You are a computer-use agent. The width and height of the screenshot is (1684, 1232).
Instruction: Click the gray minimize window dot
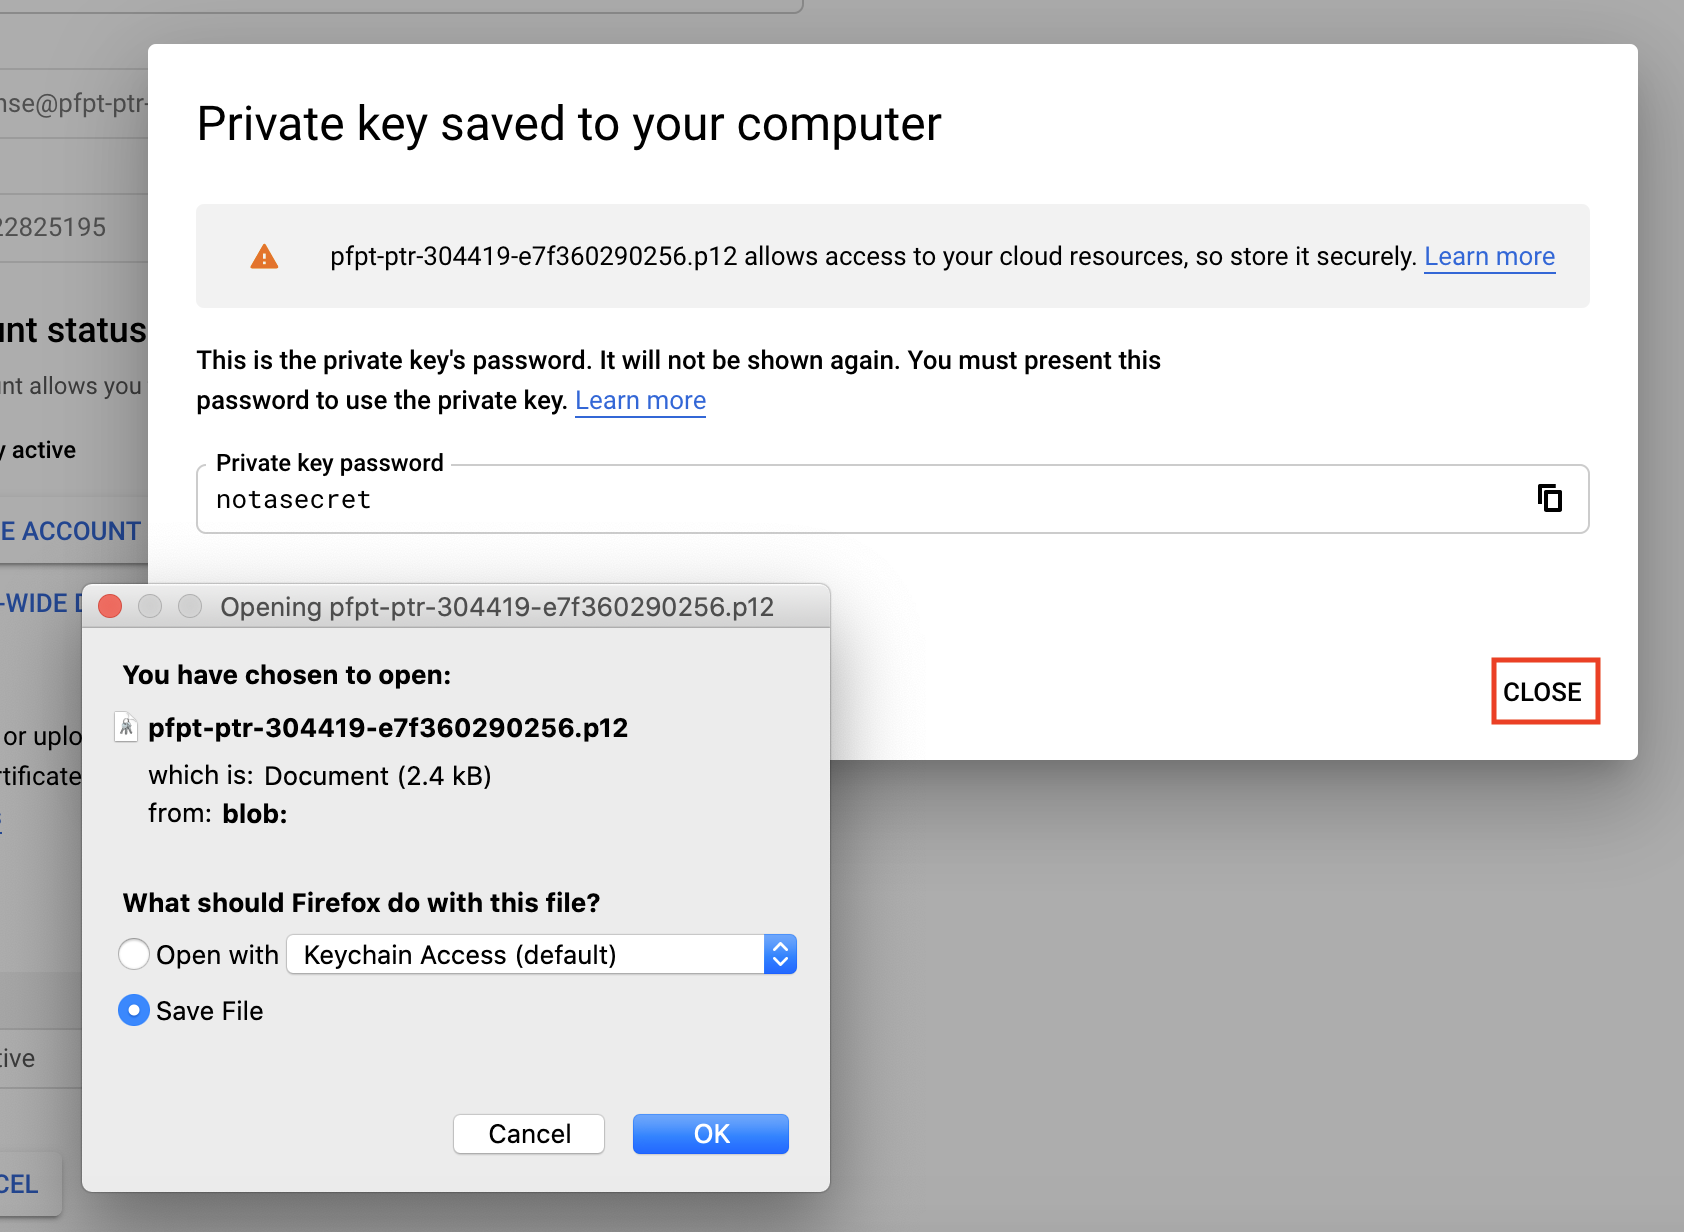pyautogui.click(x=150, y=606)
